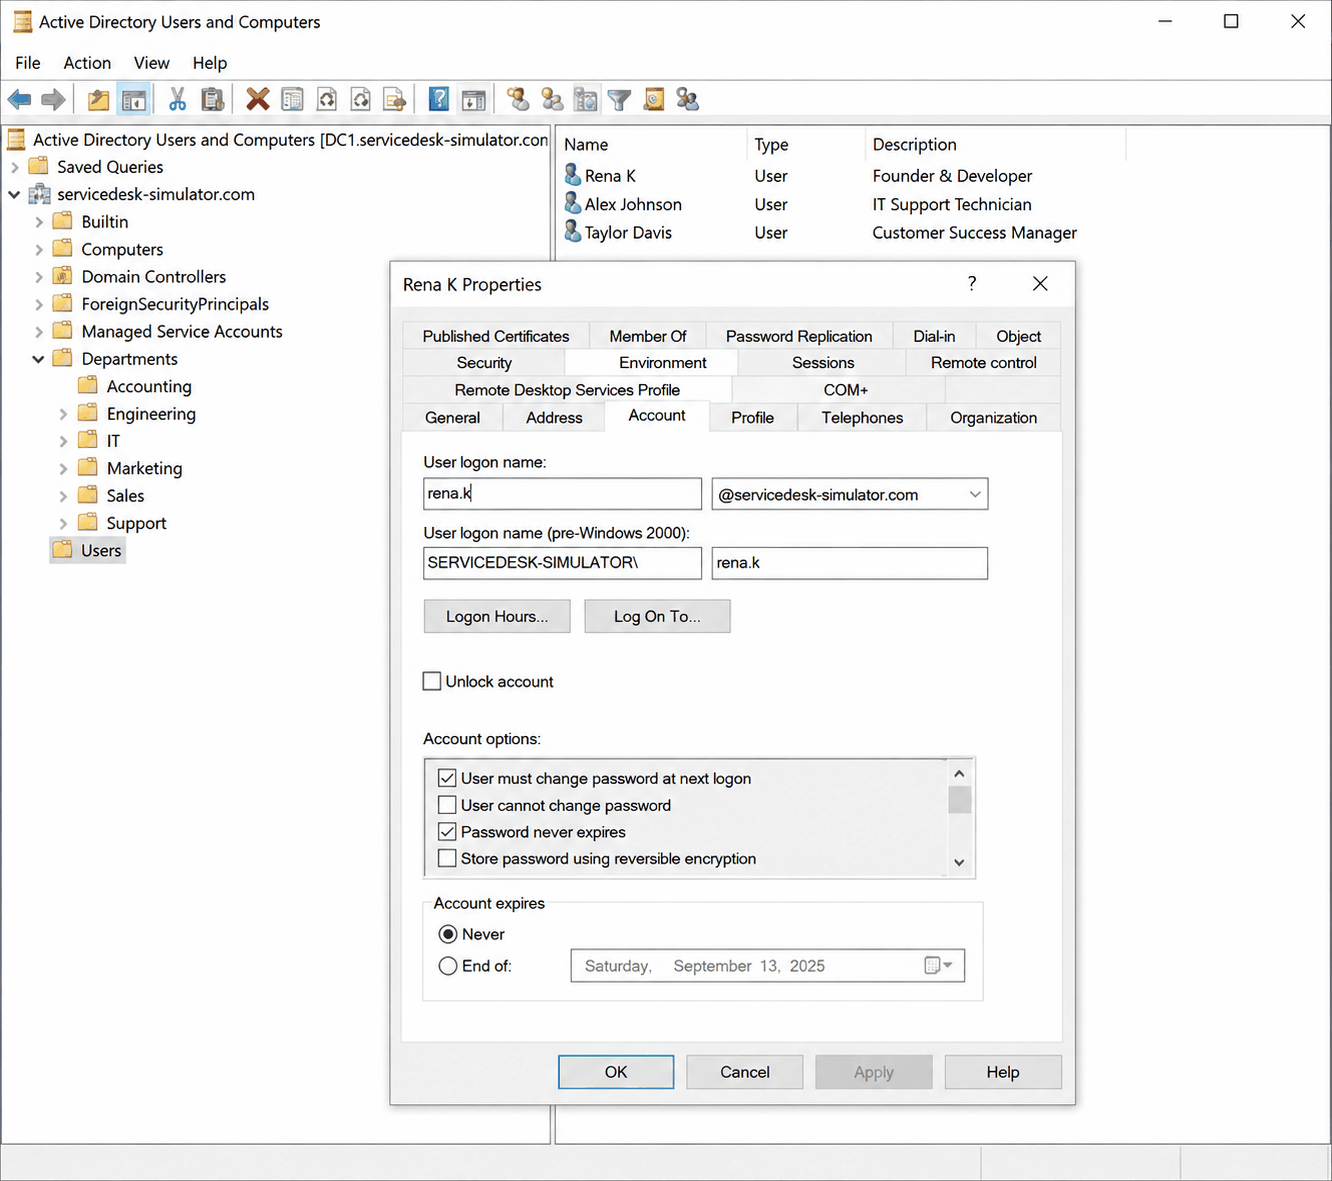Check Store password using reversible encryption

click(447, 858)
